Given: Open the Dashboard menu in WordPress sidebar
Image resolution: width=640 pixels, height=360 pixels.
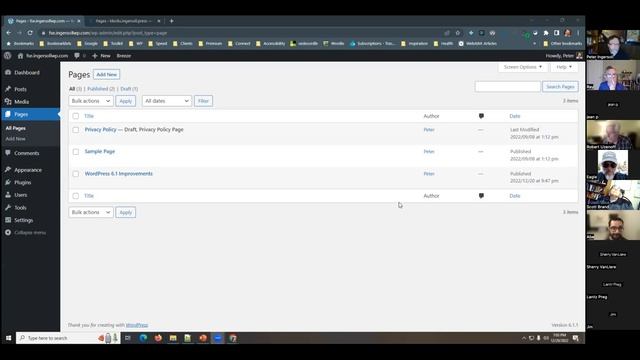Looking at the screenshot, I should (x=27, y=73).
